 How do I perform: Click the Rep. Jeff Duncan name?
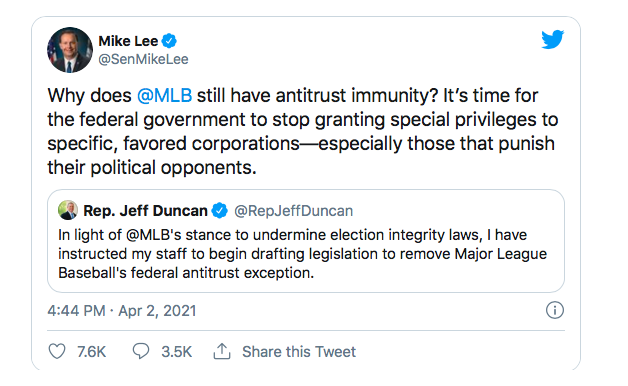pos(145,211)
